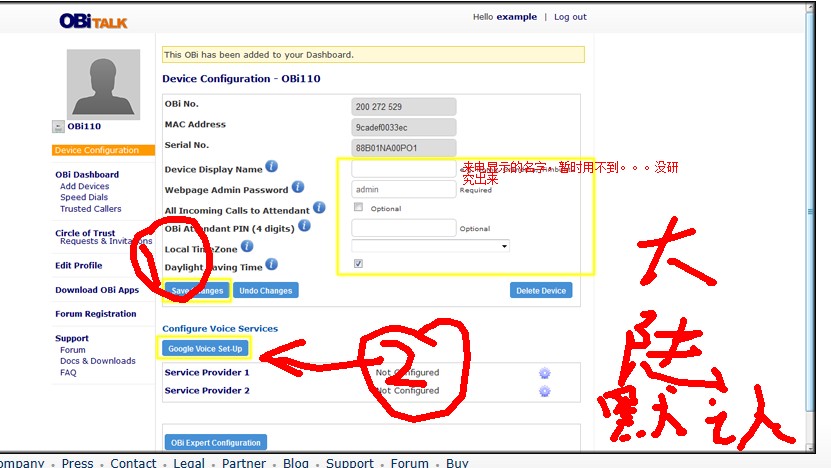The width and height of the screenshot is (831, 468).
Task: Open Contact link in the footer
Action: point(133,463)
